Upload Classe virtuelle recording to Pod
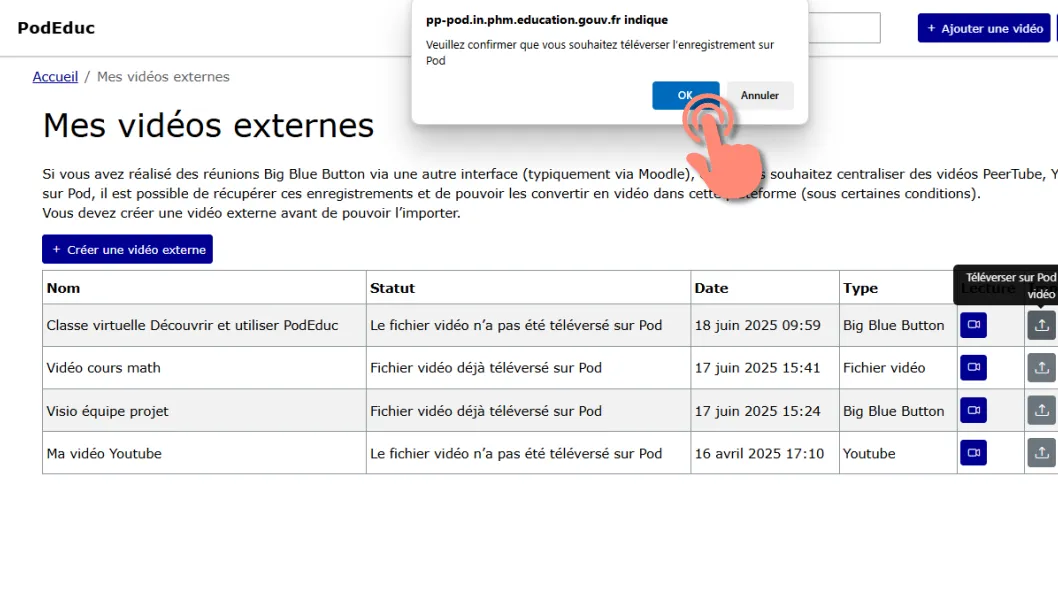 pos(1041,325)
